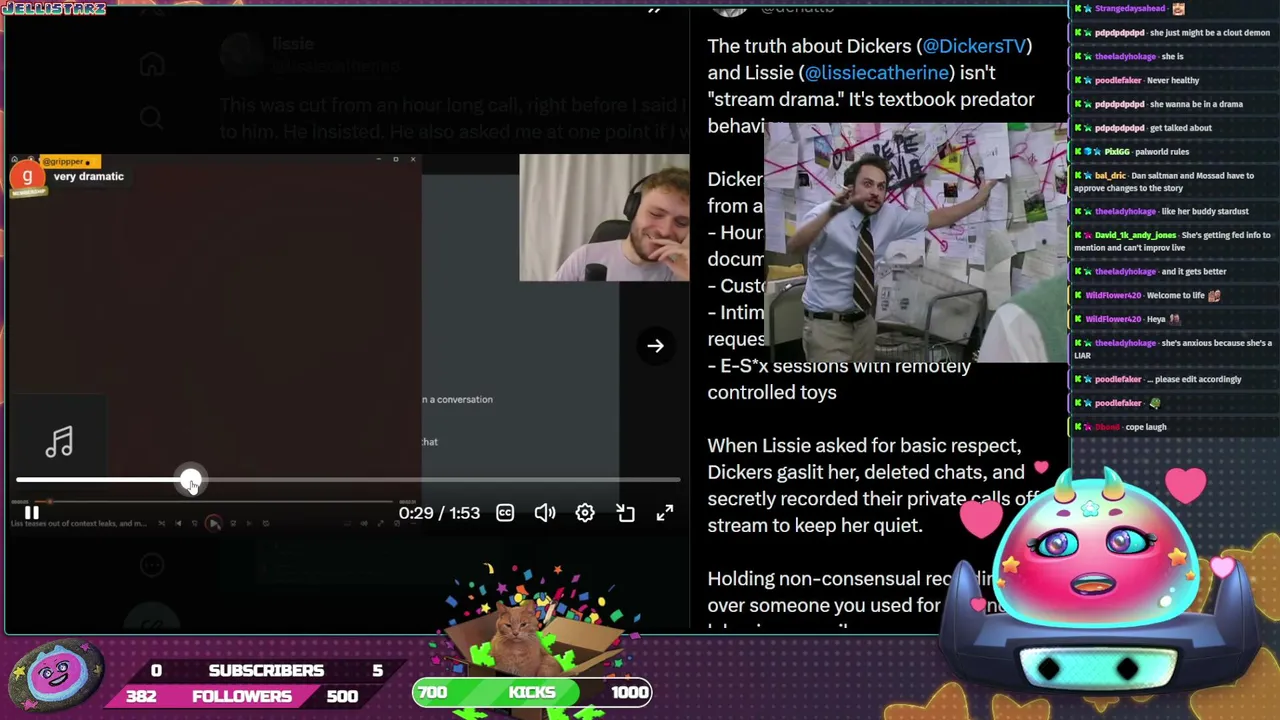This screenshot has width=1280, height=720.
Task: Click David_1k_andy_jones's chat message
Action: [1172, 241]
